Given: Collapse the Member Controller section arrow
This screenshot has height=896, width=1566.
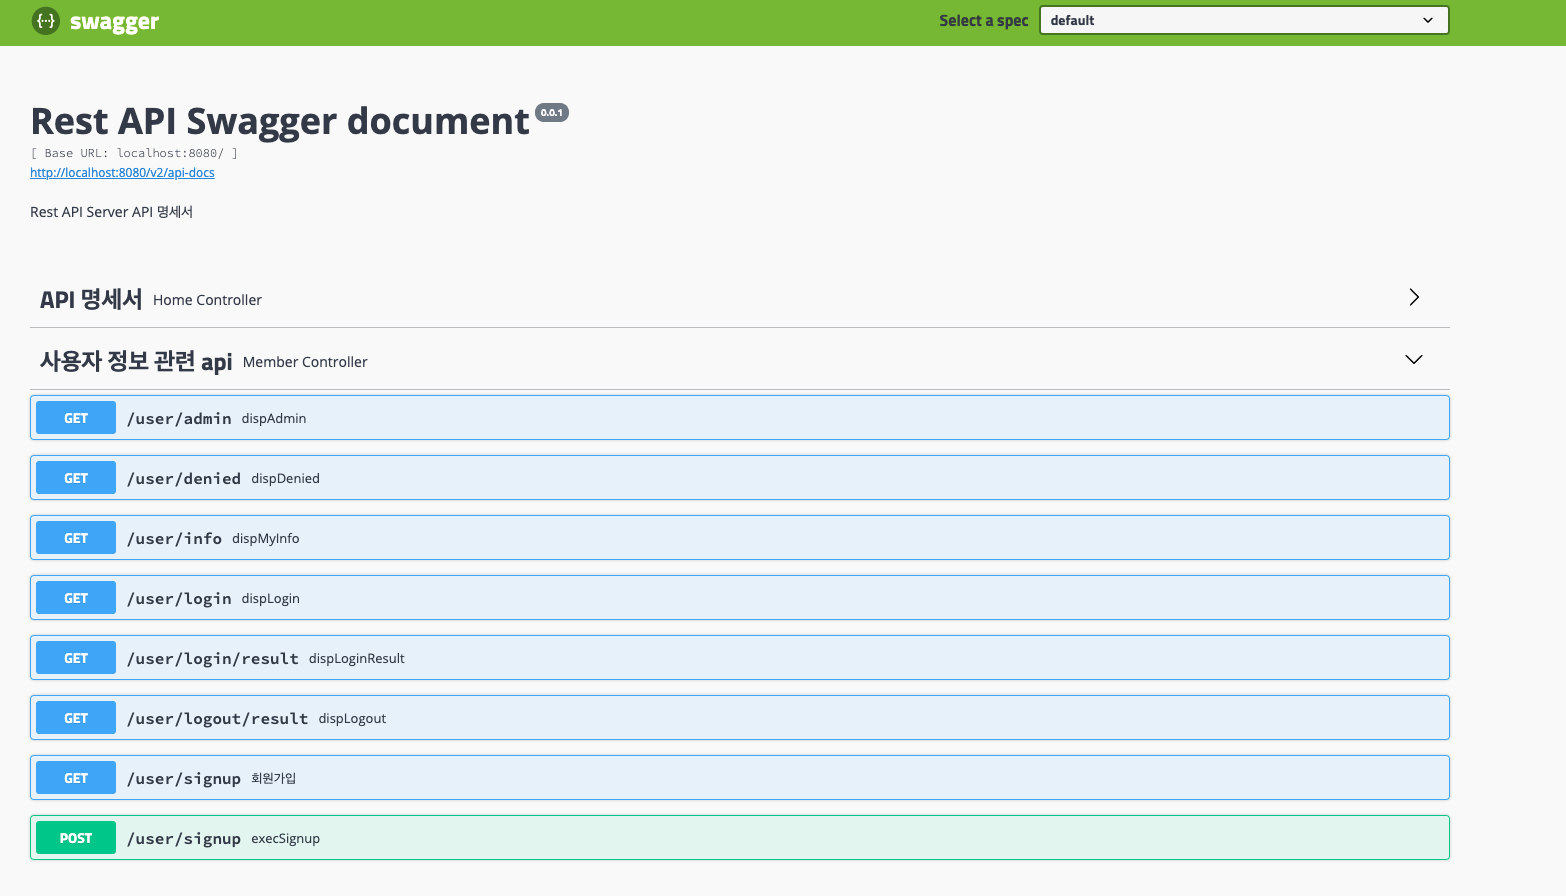Looking at the screenshot, I should click(1414, 360).
